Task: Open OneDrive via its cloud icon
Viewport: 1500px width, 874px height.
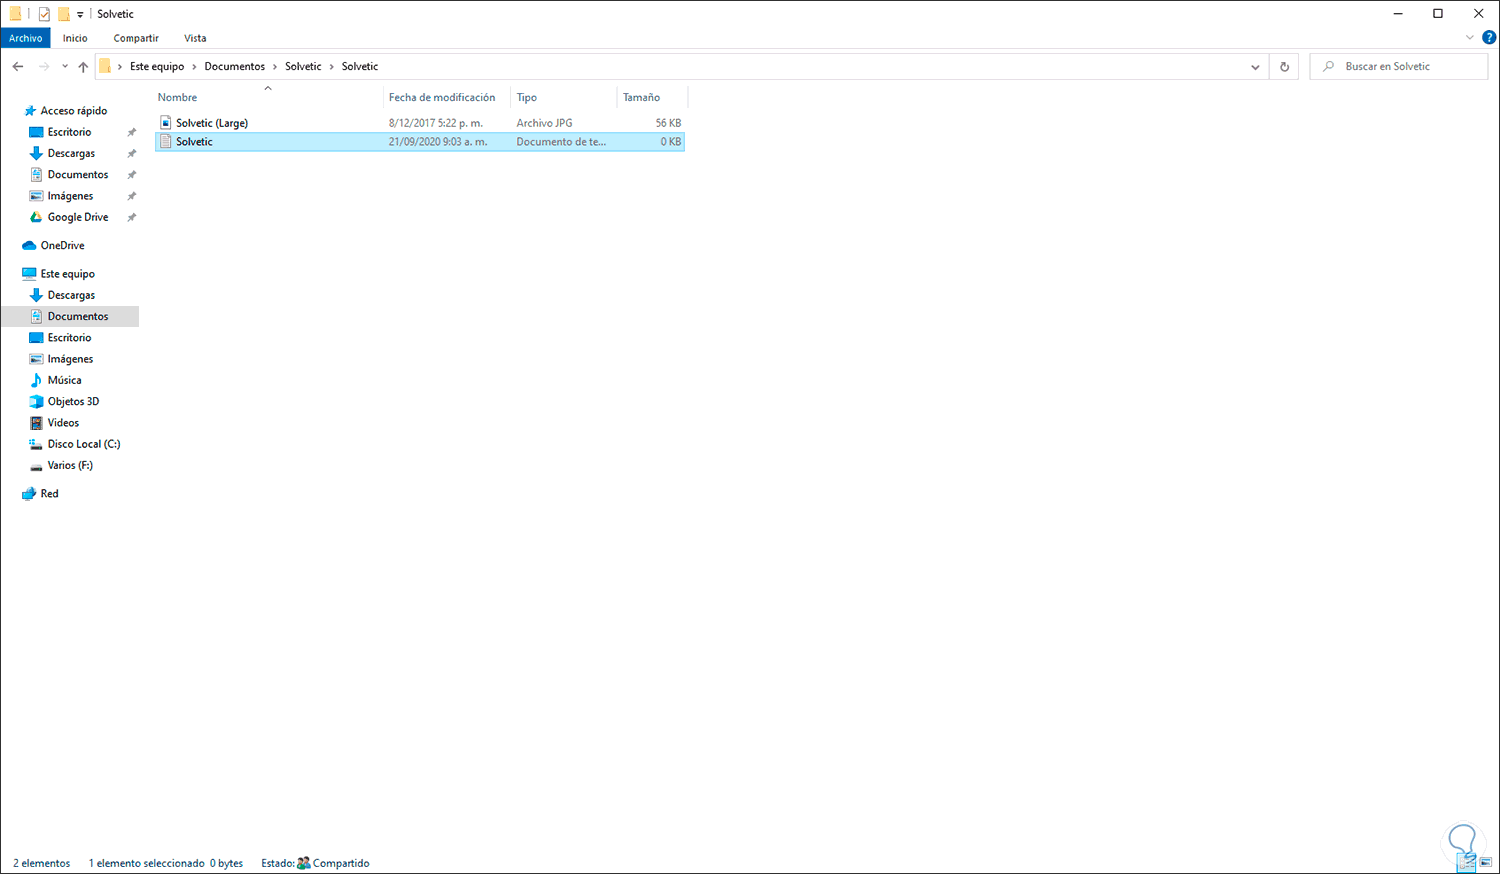Action: click(29, 245)
